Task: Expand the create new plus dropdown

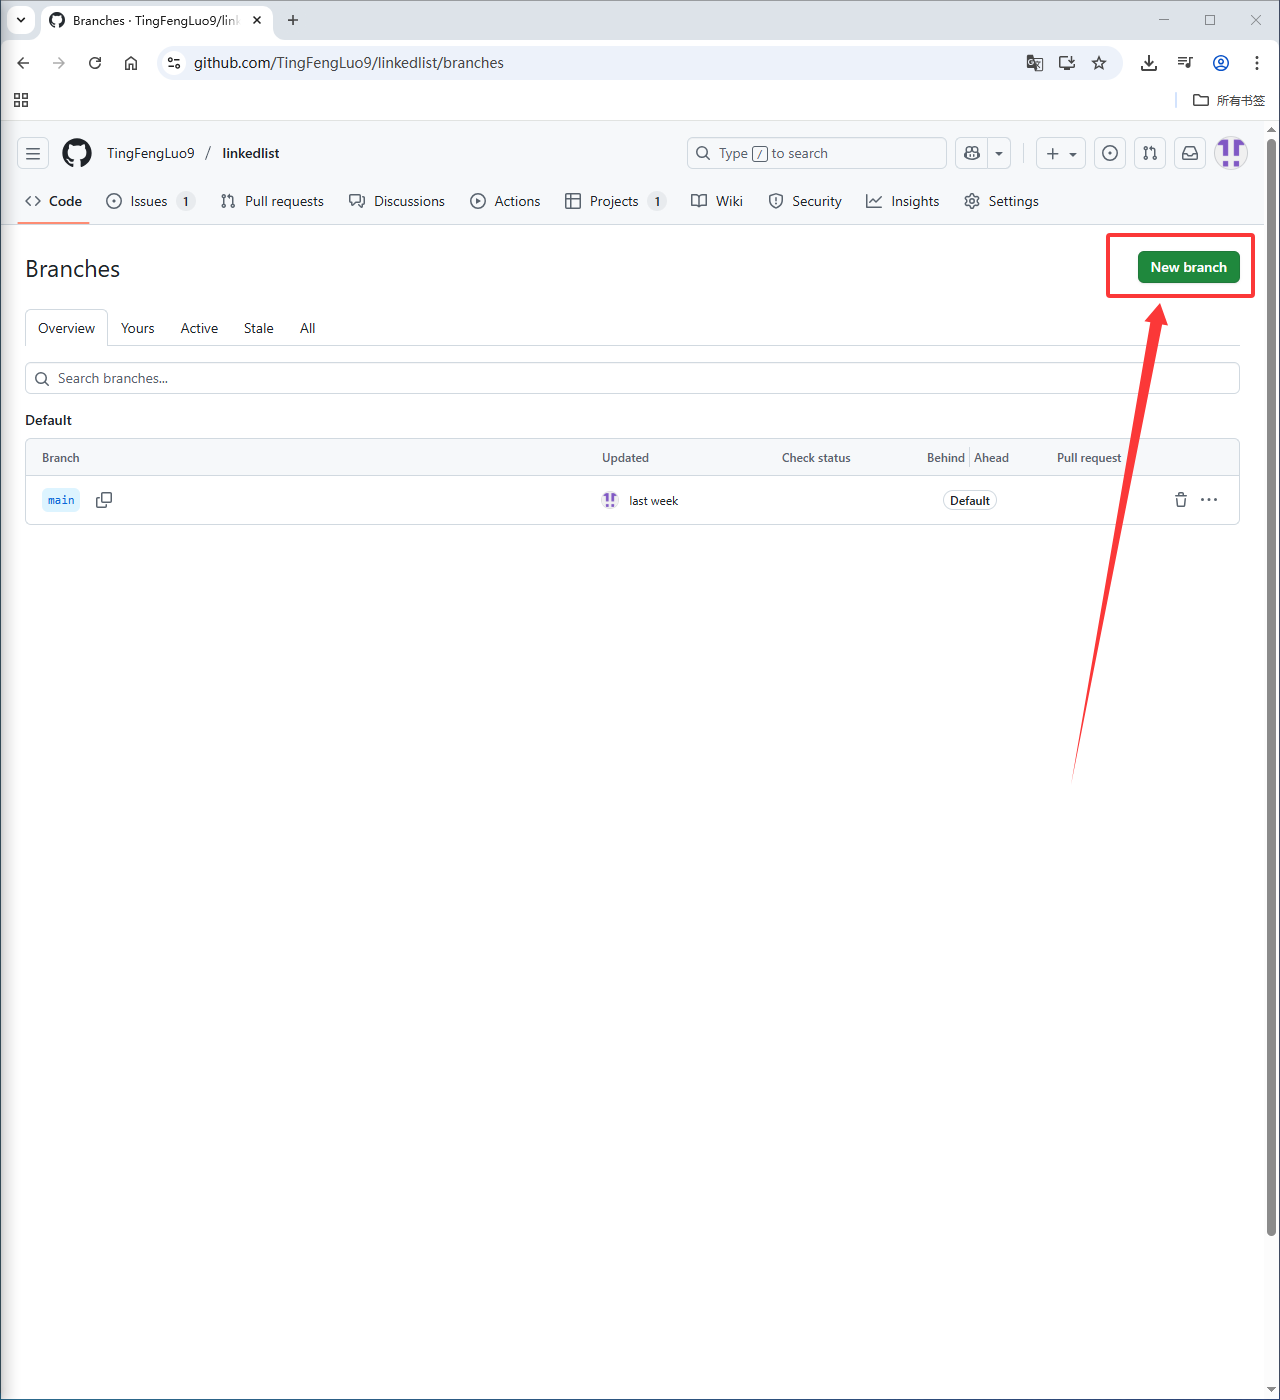Action: (1061, 153)
